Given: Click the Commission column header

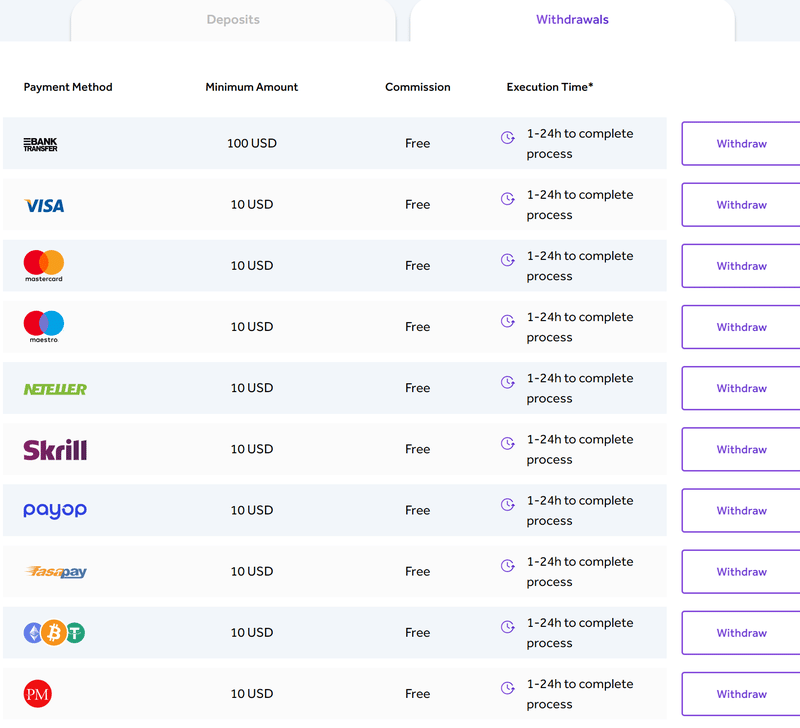Looking at the screenshot, I should (x=418, y=87).
